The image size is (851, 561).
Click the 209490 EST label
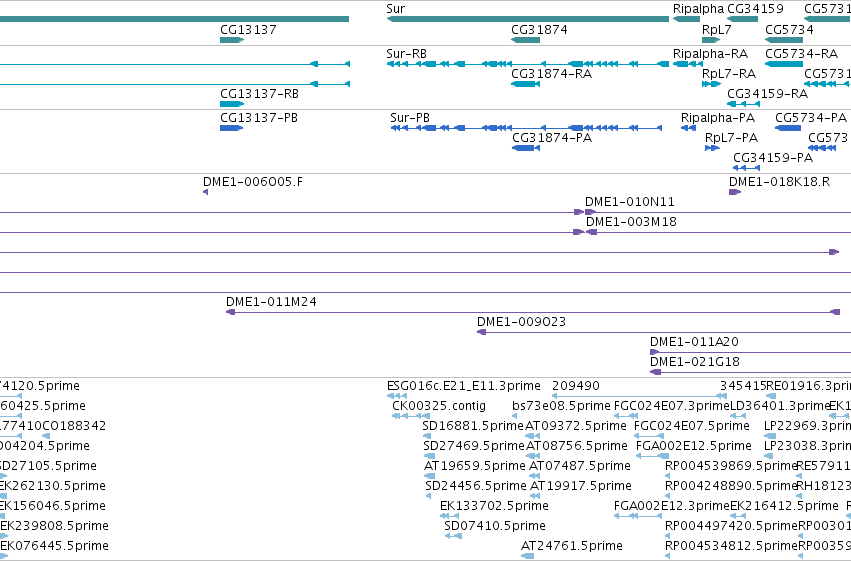pyautogui.click(x=576, y=386)
